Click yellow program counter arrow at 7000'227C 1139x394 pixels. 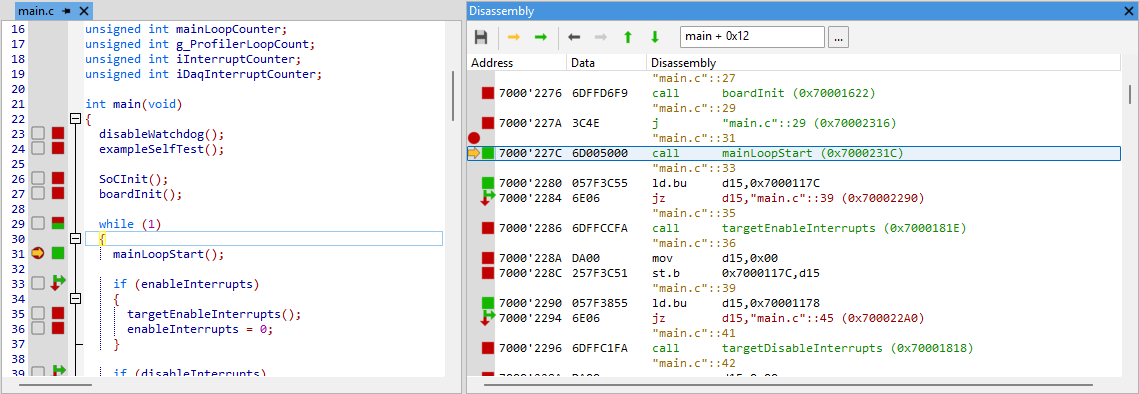474,153
